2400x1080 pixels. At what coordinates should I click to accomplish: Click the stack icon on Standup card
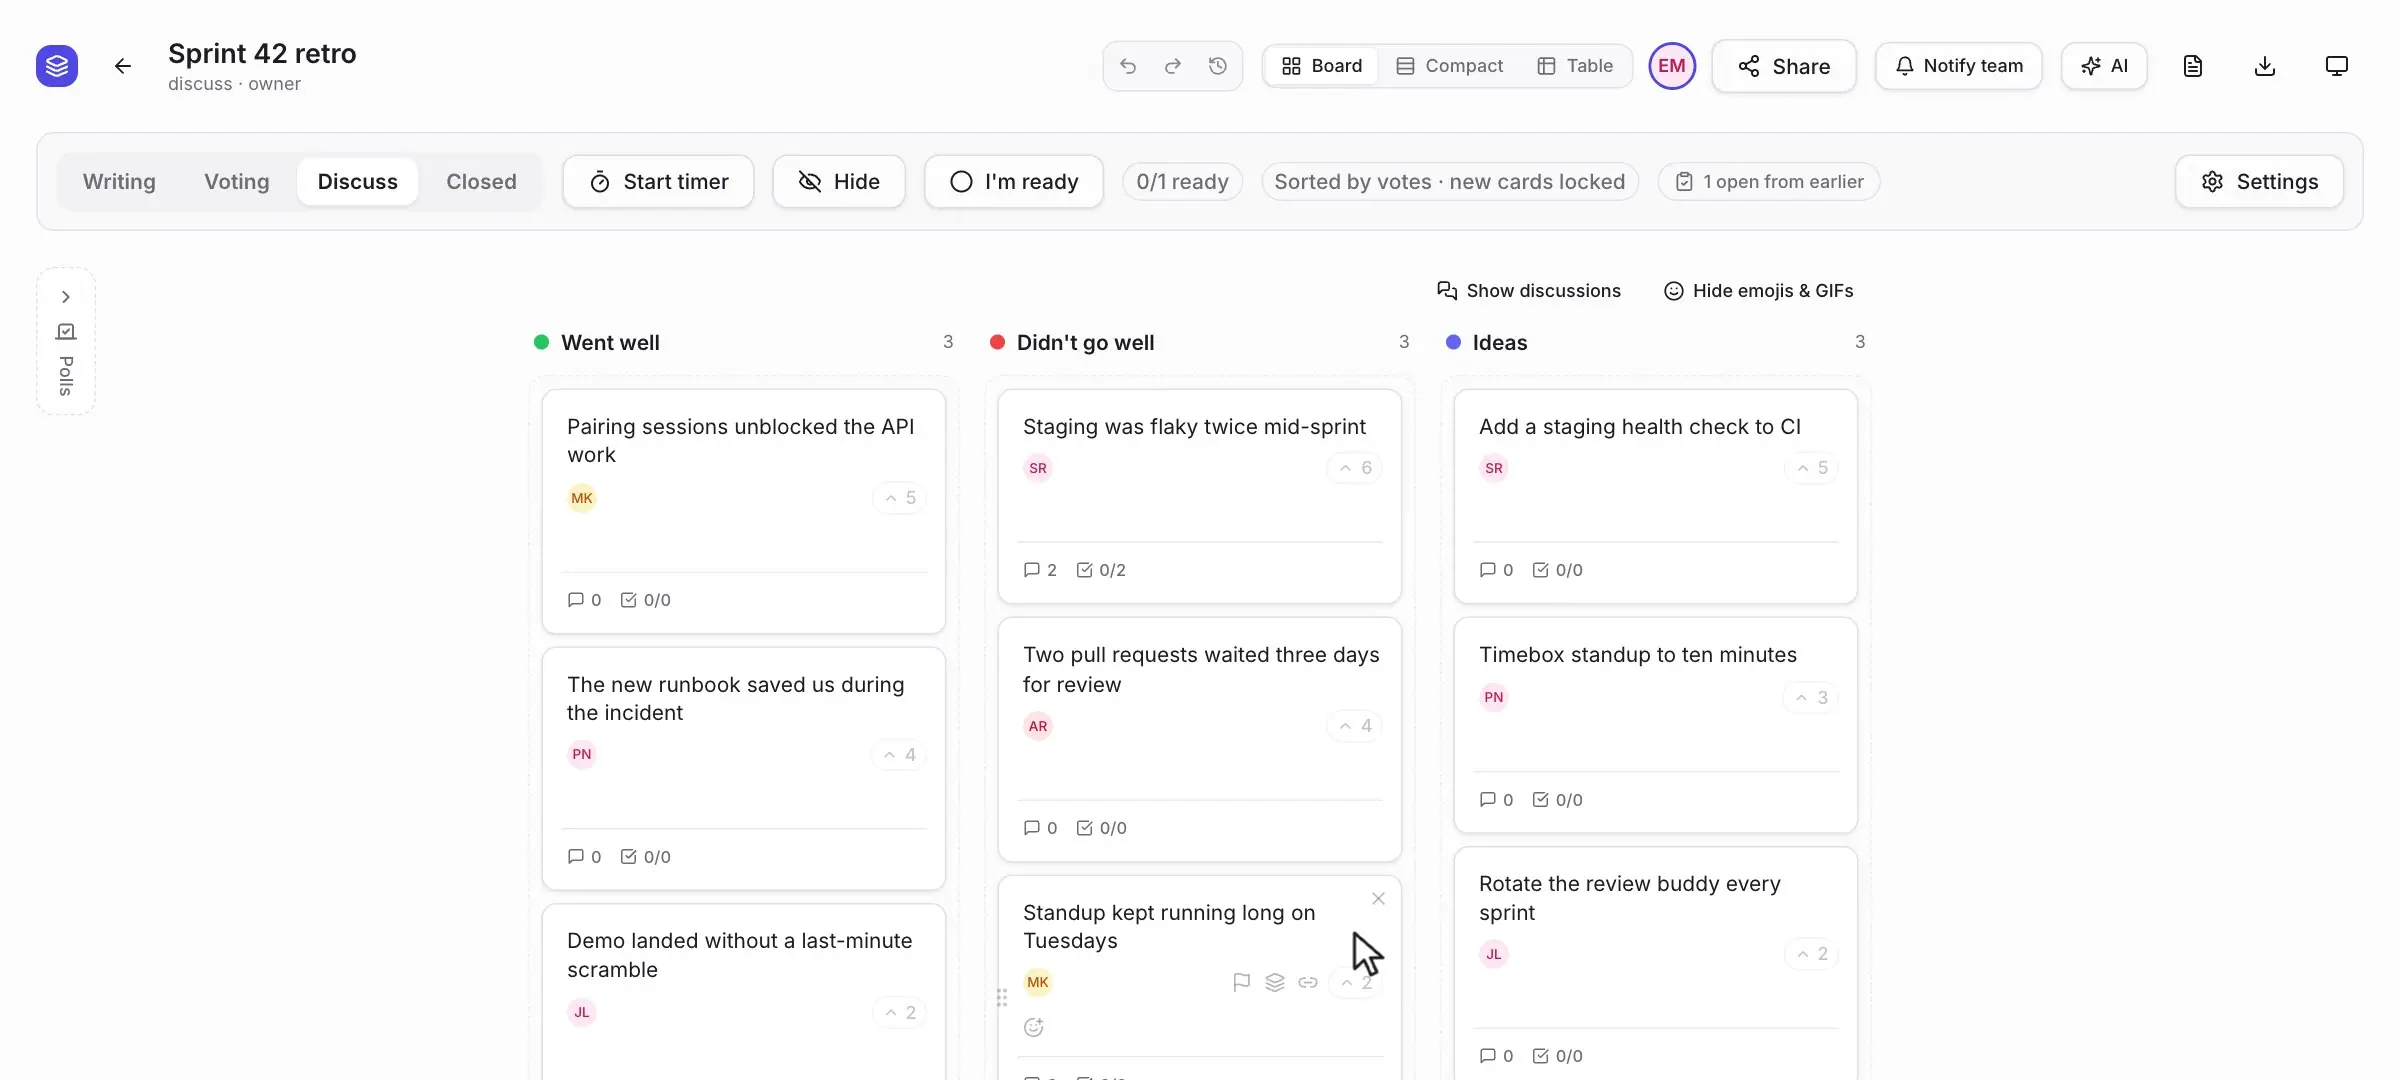(1275, 982)
